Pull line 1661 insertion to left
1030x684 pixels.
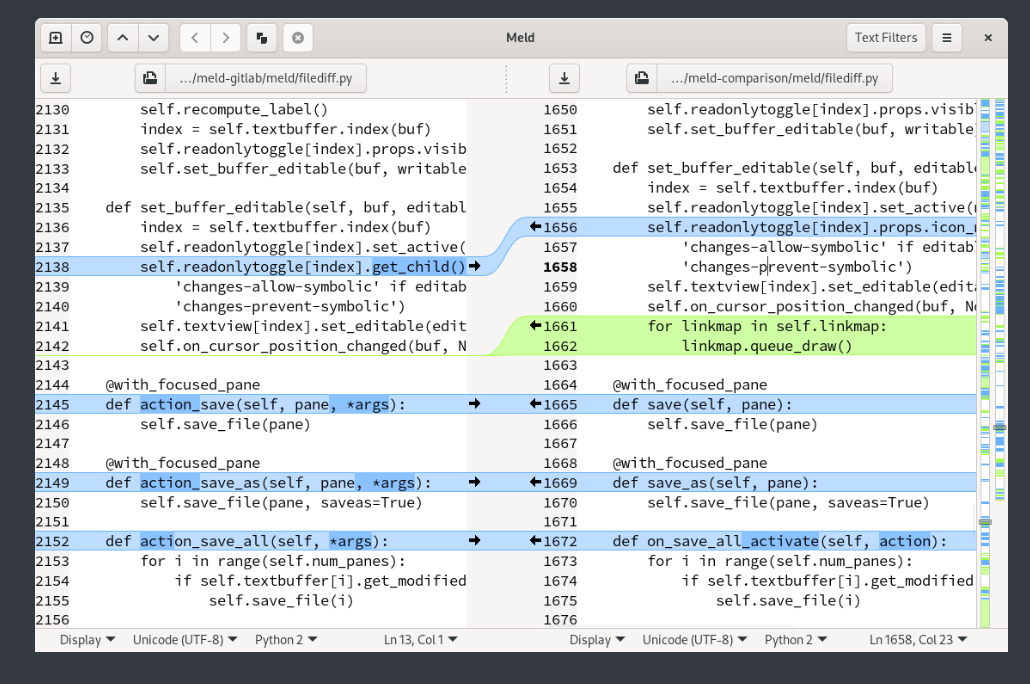coord(535,325)
